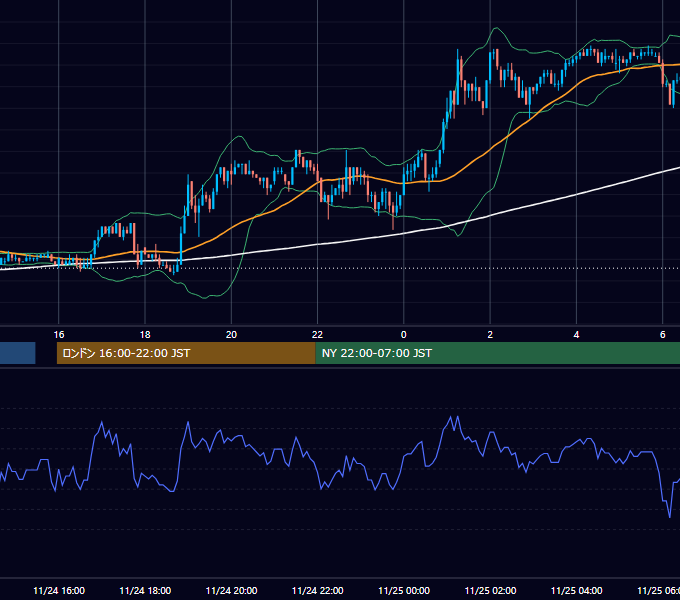Image resolution: width=680 pixels, height=600 pixels.
Task: Click hour label 4 on chart axis
Action: [x=576, y=335]
